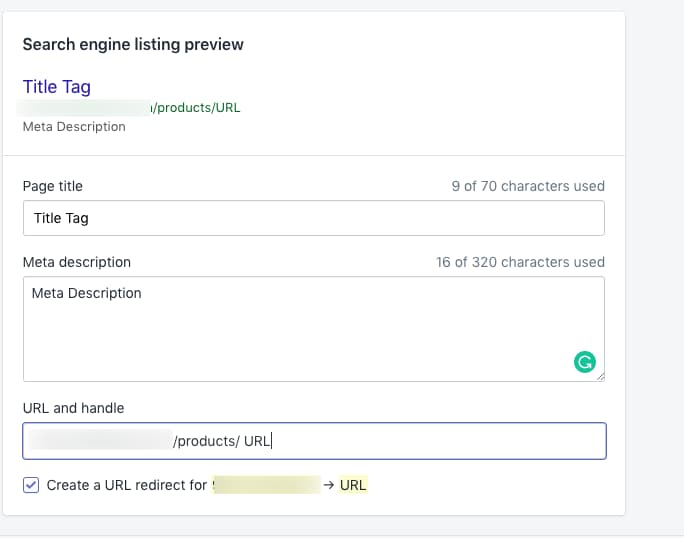Click the green Grammarly icon in Meta description
The height and width of the screenshot is (538, 684).
pos(585,363)
